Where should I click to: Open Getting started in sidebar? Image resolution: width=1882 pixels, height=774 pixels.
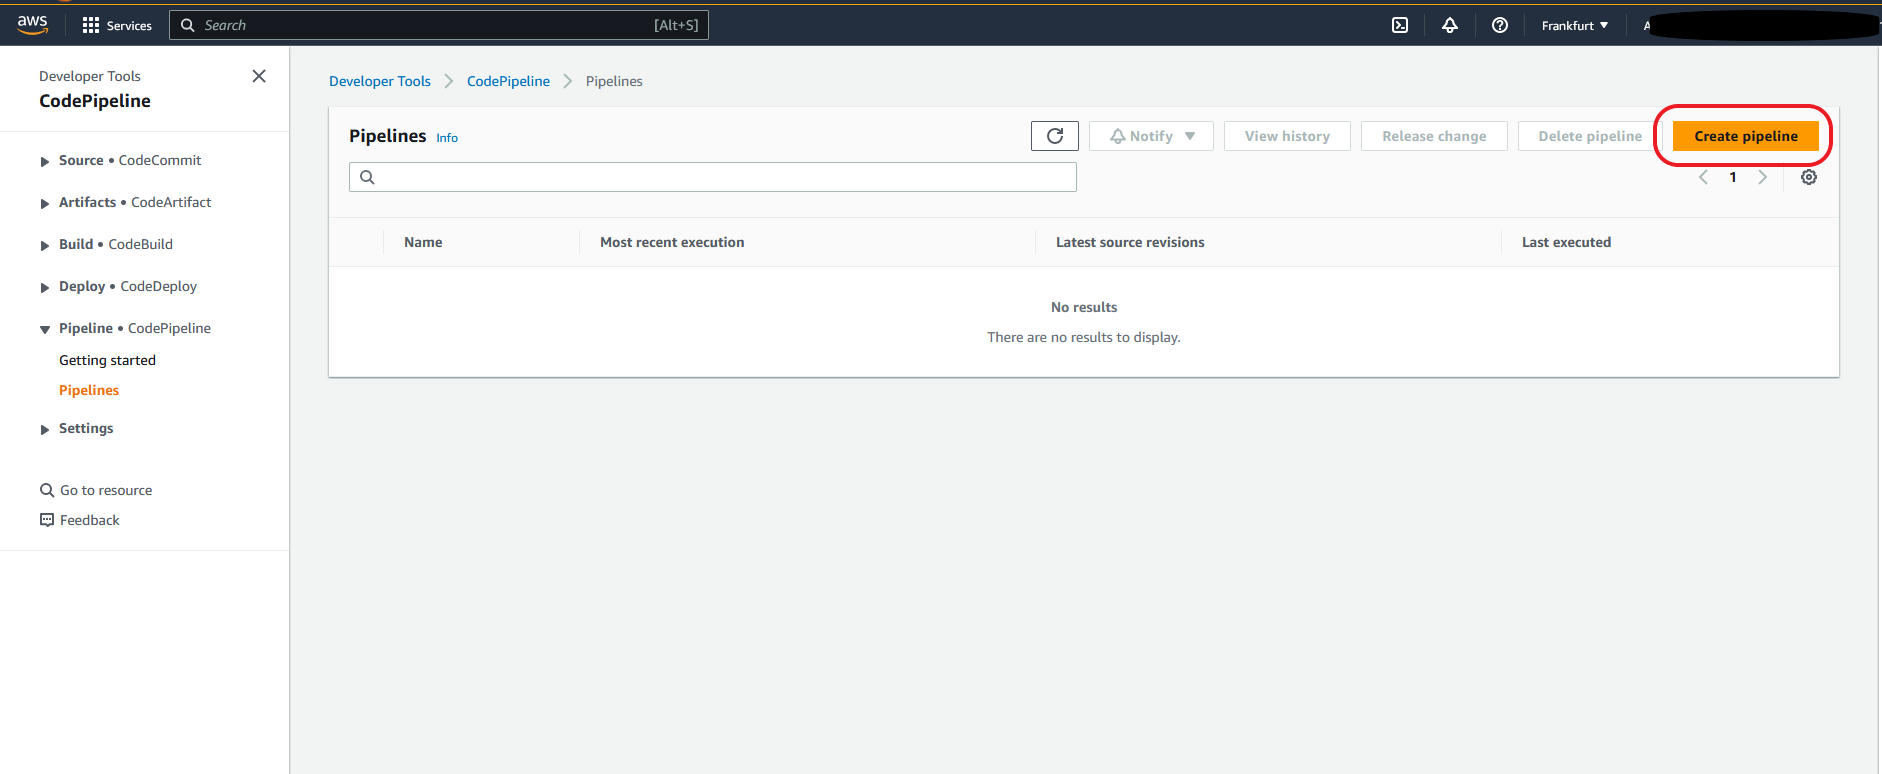tap(107, 360)
